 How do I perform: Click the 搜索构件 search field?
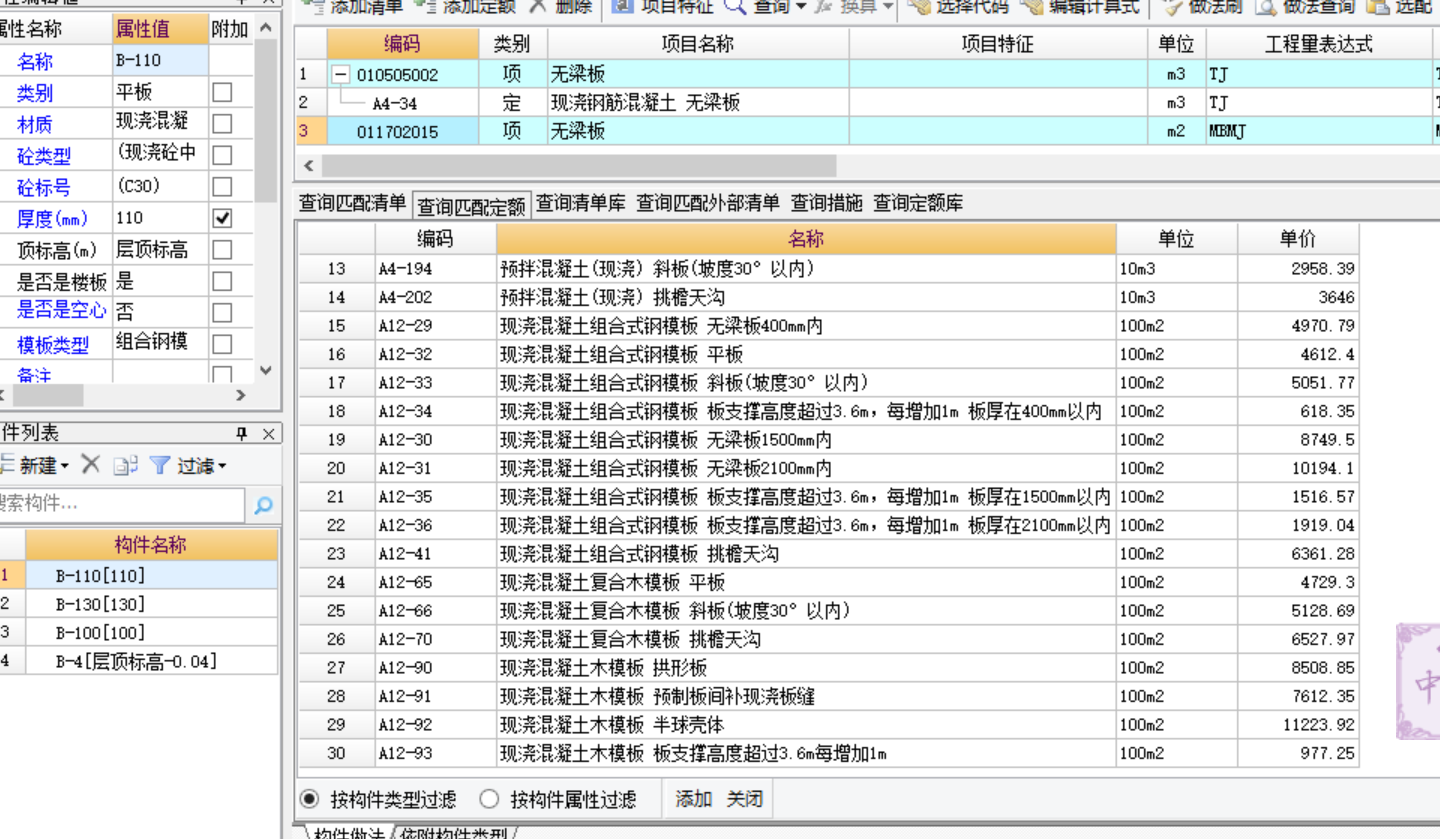120,505
